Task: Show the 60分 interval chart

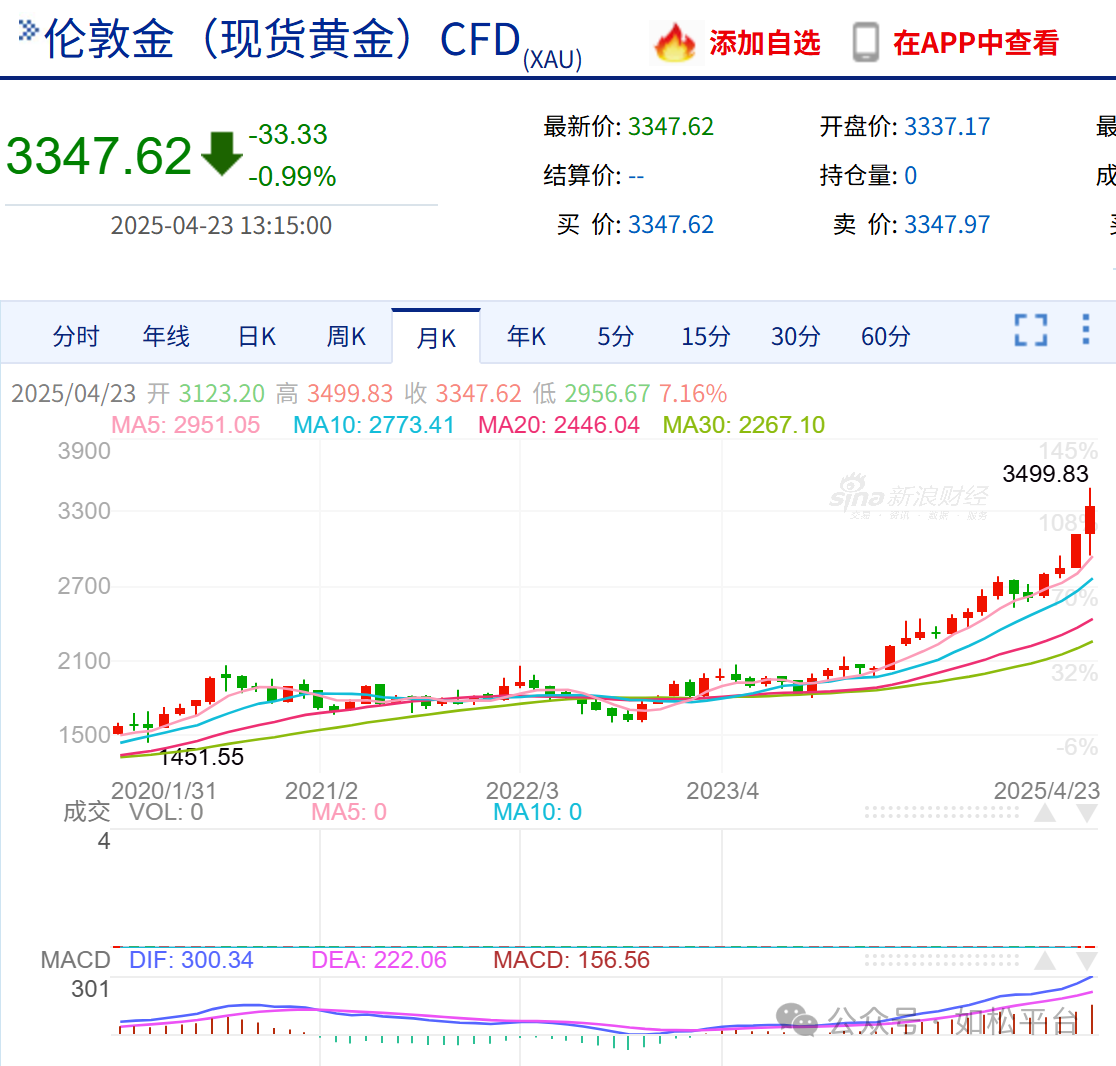Action: [885, 336]
